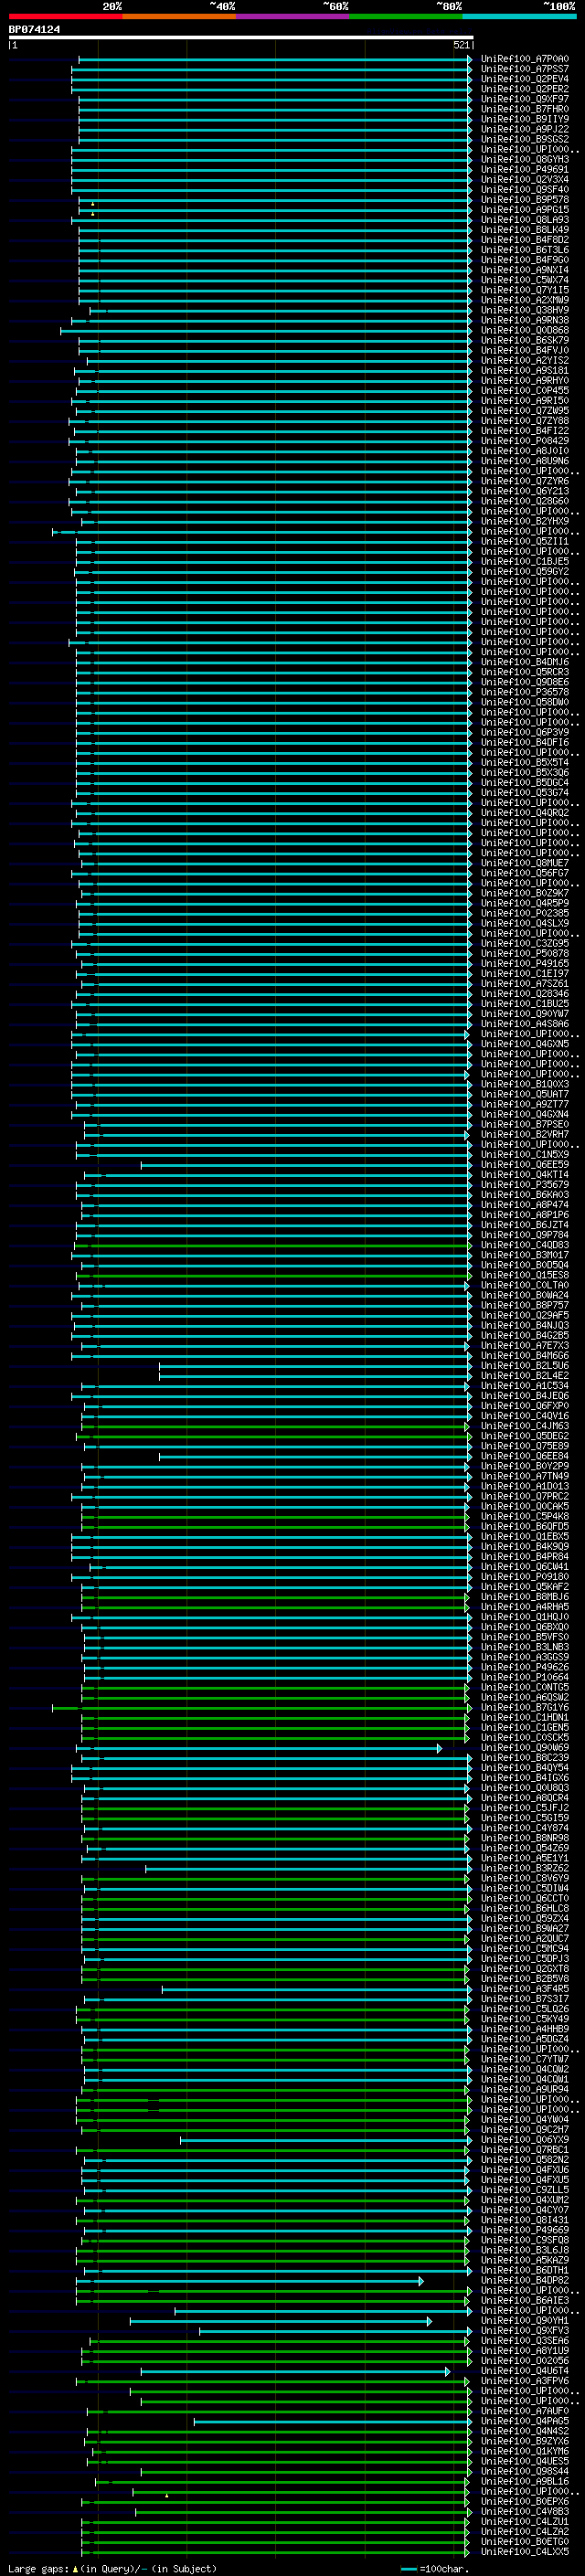Click hit label UniRef100_C4QD83
This screenshot has width=585, height=2576.
[524, 1245]
